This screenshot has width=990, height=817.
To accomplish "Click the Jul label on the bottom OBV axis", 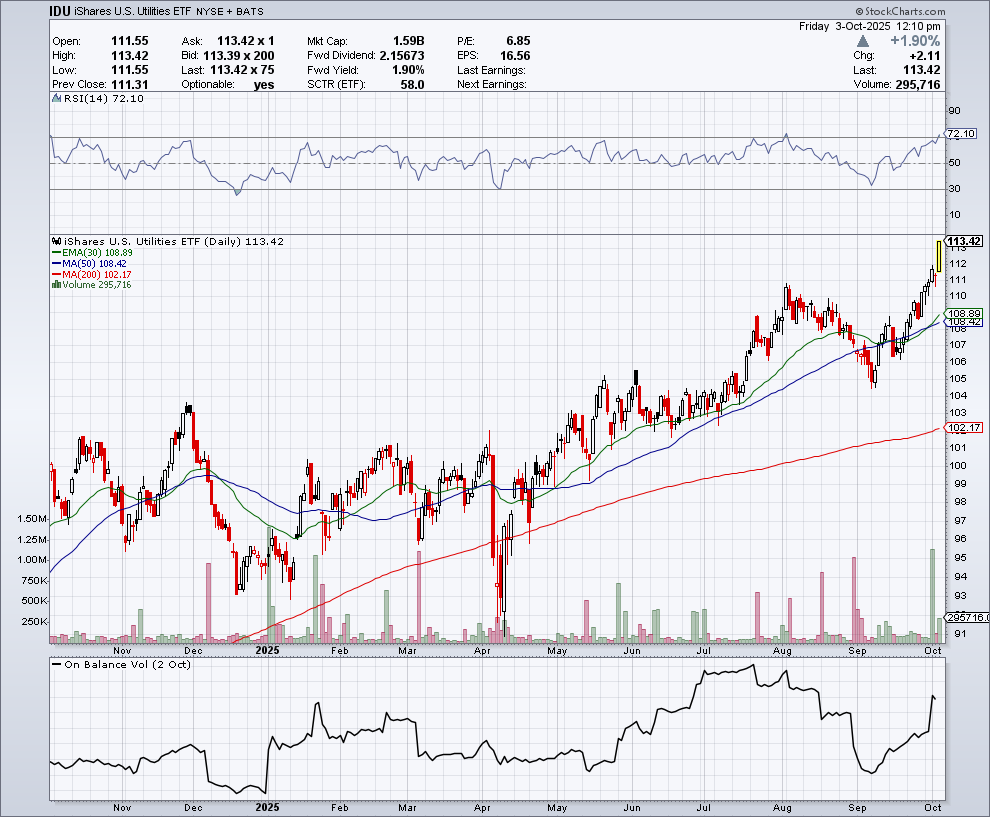I will (704, 806).
